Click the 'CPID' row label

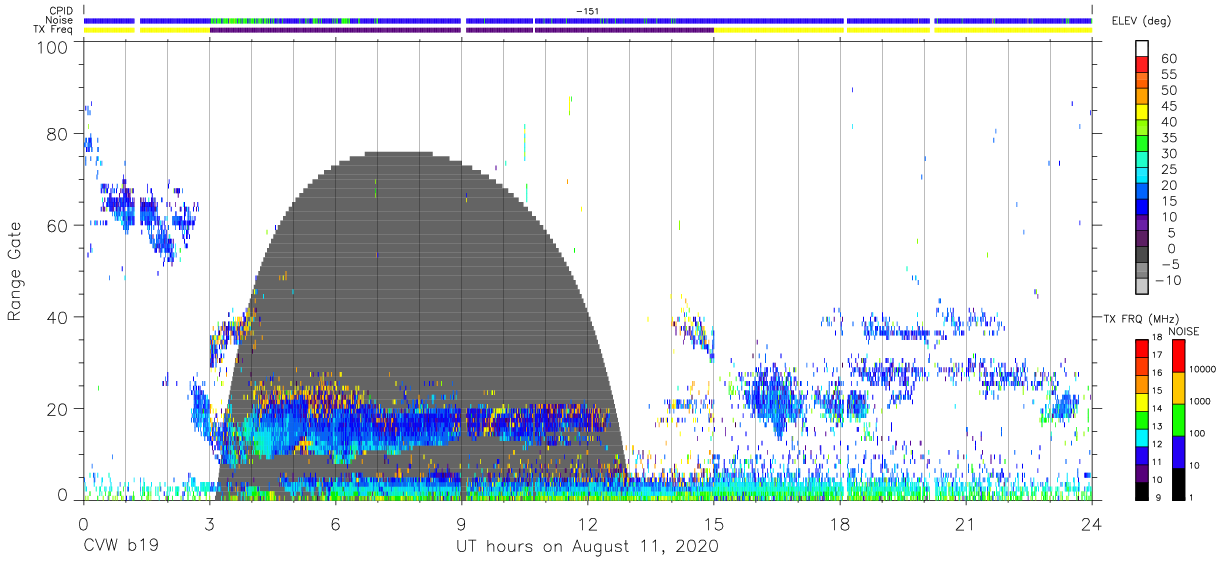[62, 10]
